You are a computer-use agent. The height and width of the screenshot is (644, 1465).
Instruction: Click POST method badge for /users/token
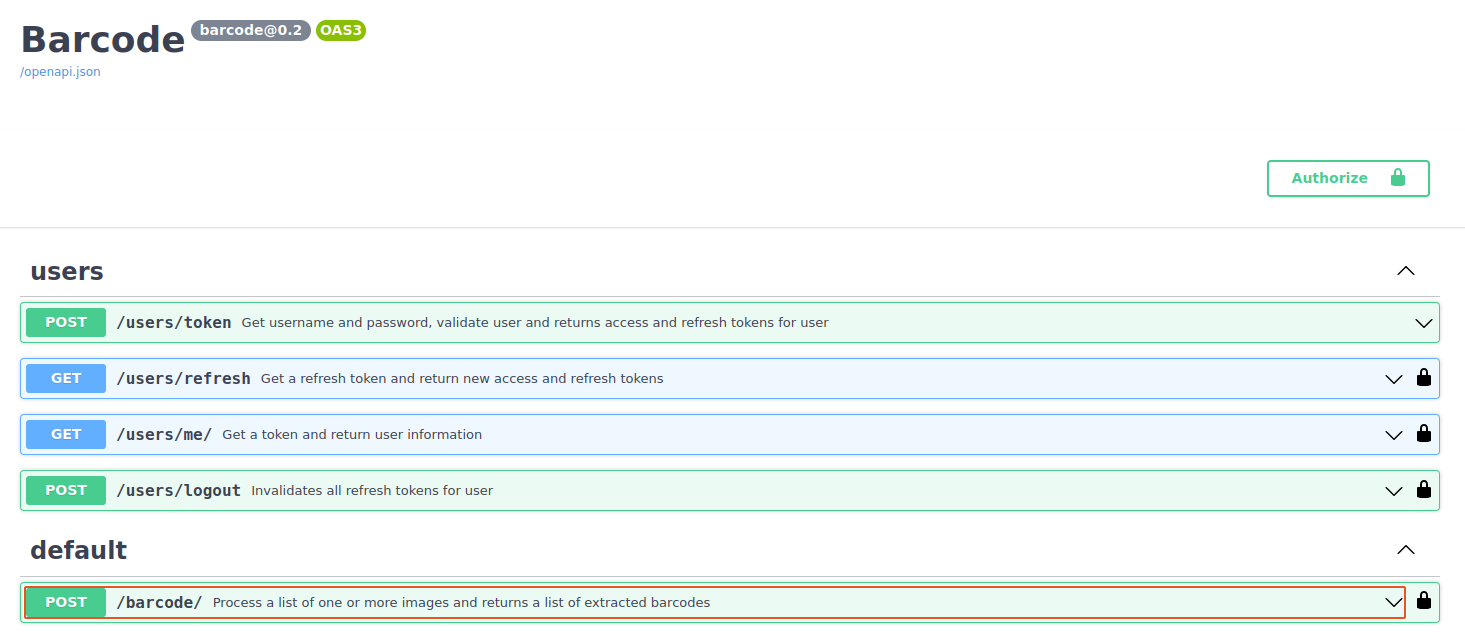[66, 322]
